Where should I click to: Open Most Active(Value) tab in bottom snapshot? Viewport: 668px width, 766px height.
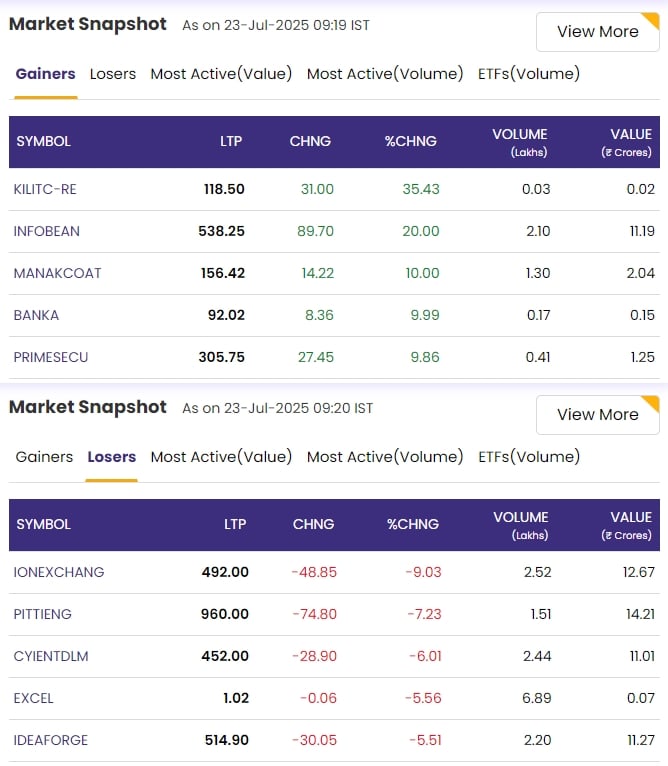(221, 457)
